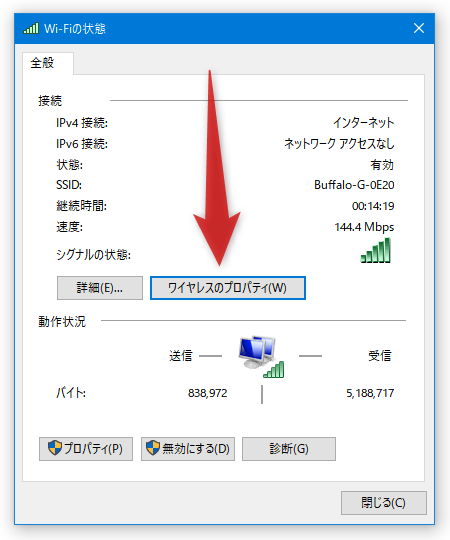This screenshot has width=450, height=540.
Task: Click received bytes value 5,188,717
Action: tap(370, 393)
